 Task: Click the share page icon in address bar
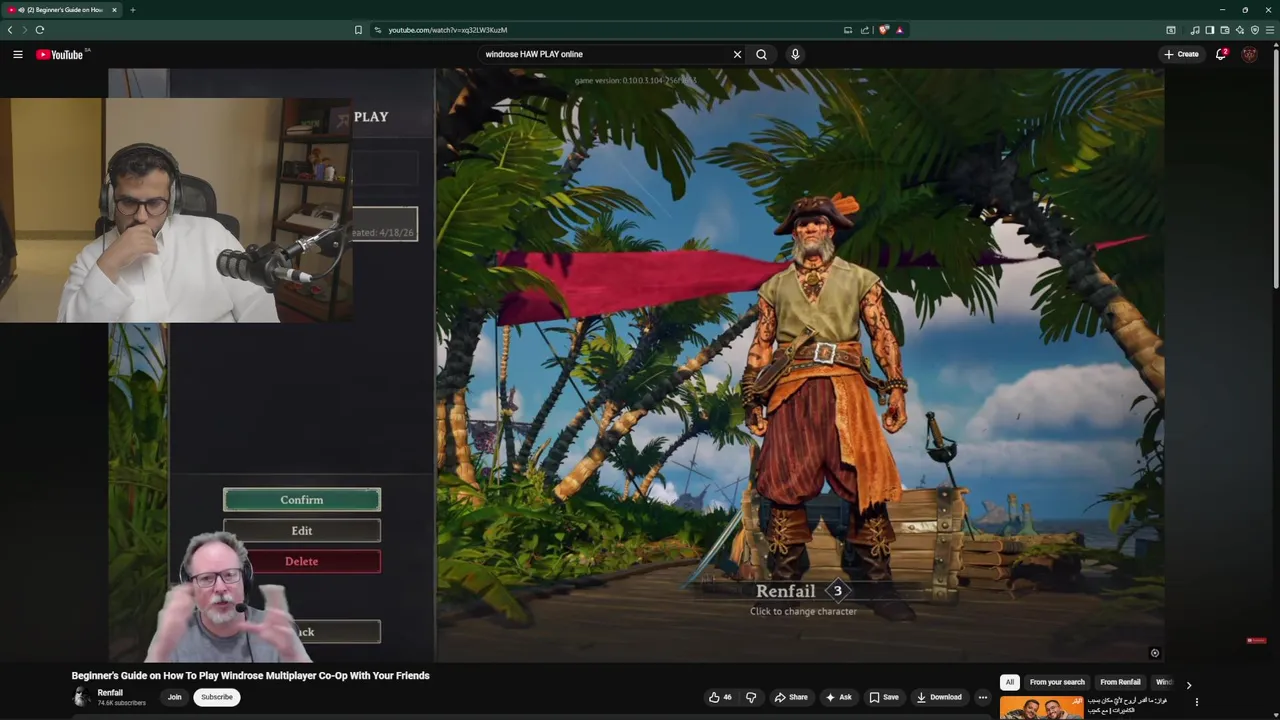(x=865, y=30)
